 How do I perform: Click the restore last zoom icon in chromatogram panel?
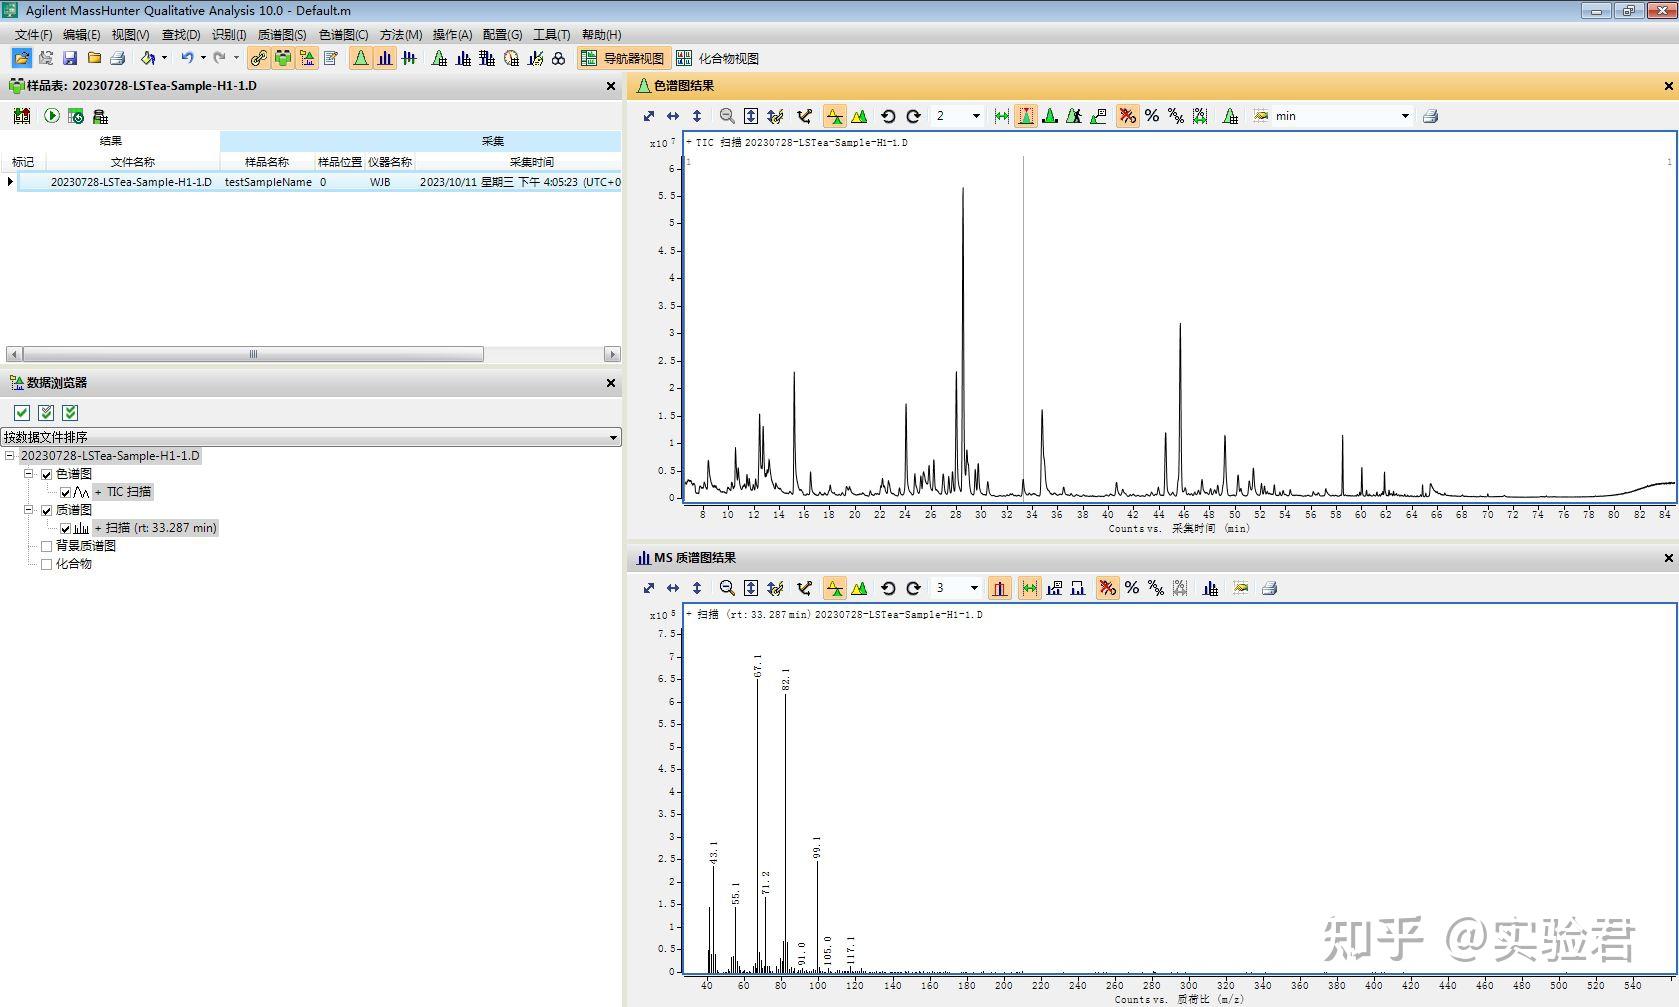pyautogui.click(x=888, y=116)
